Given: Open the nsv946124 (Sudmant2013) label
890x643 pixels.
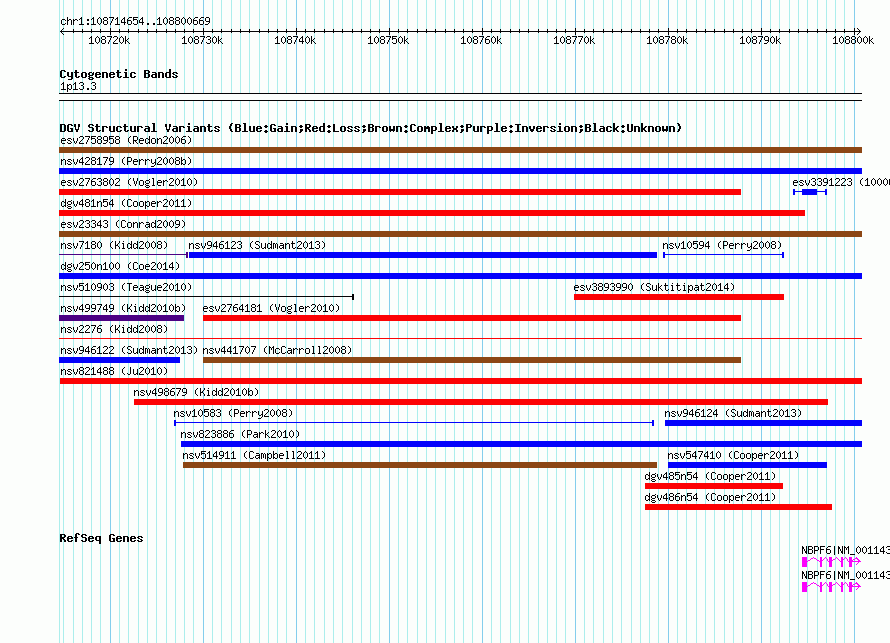Looking at the screenshot, I should 733,413.
